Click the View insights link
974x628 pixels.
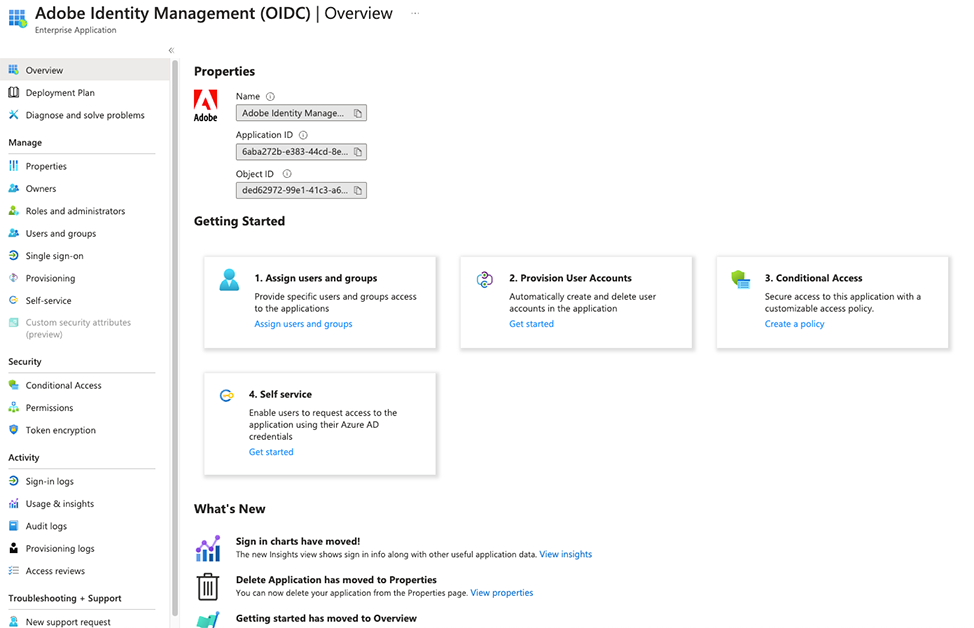click(565, 554)
